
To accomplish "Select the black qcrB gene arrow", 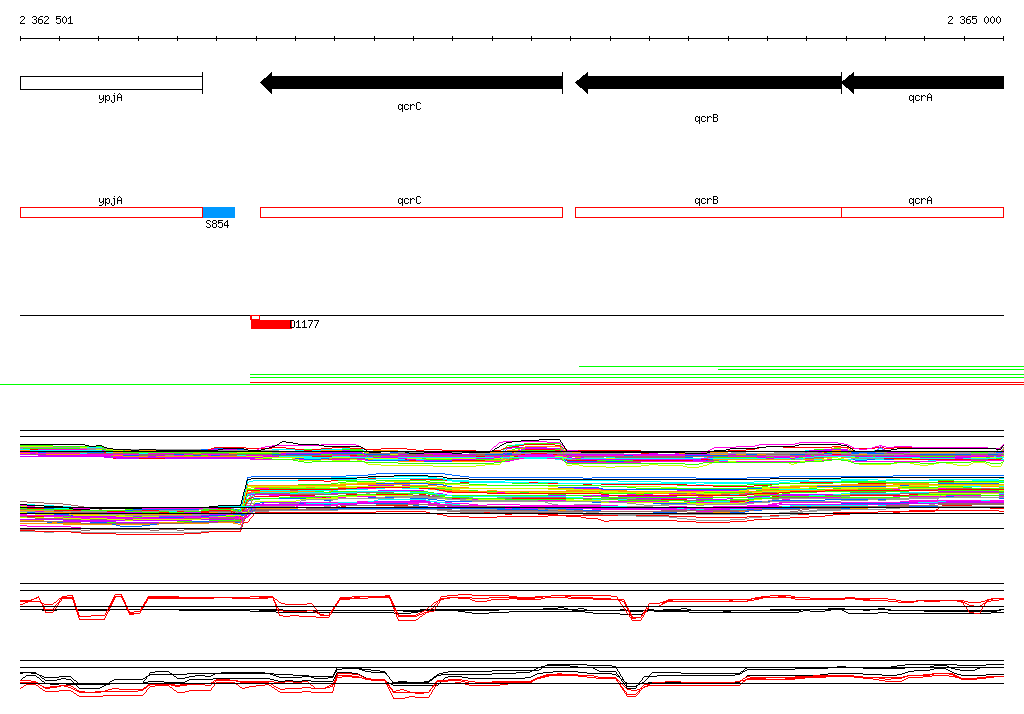I will point(708,83).
